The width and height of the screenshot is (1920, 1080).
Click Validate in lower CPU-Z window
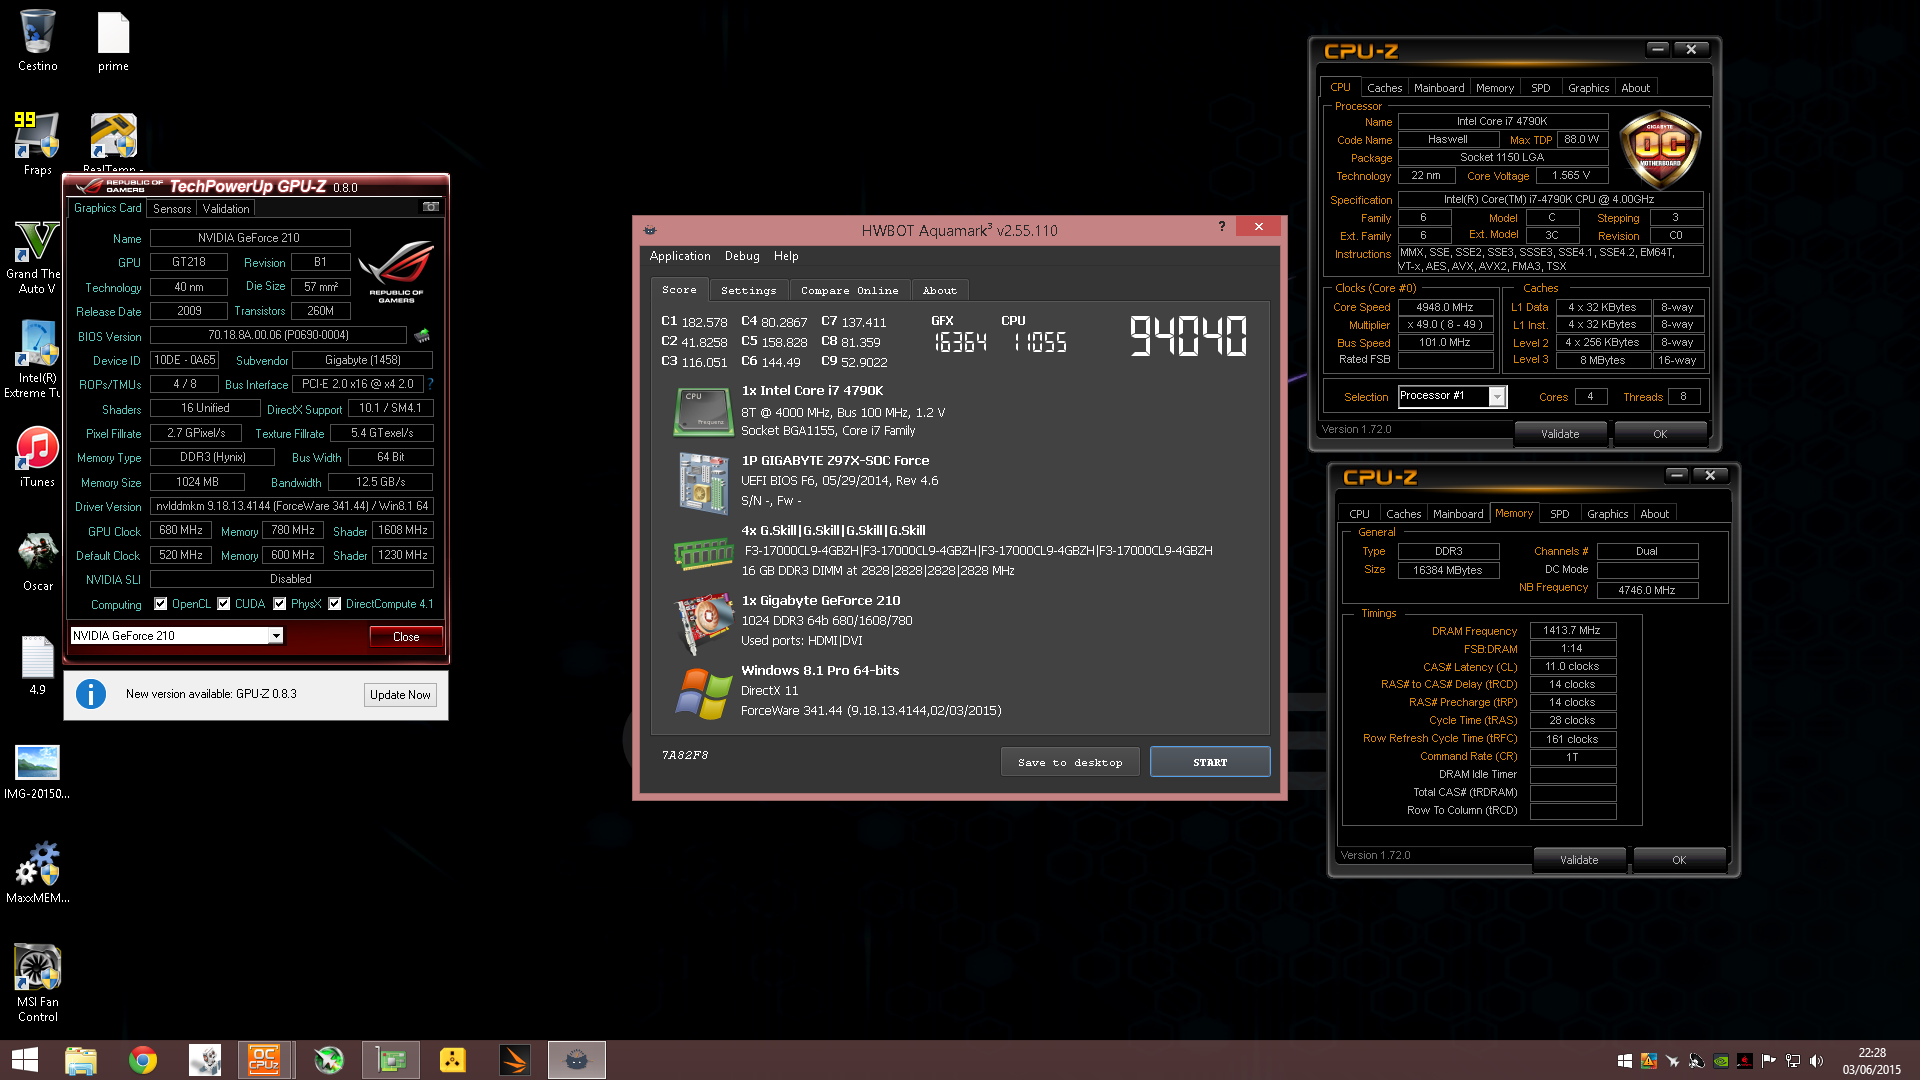pyautogui.click(x=1579, y=860)
